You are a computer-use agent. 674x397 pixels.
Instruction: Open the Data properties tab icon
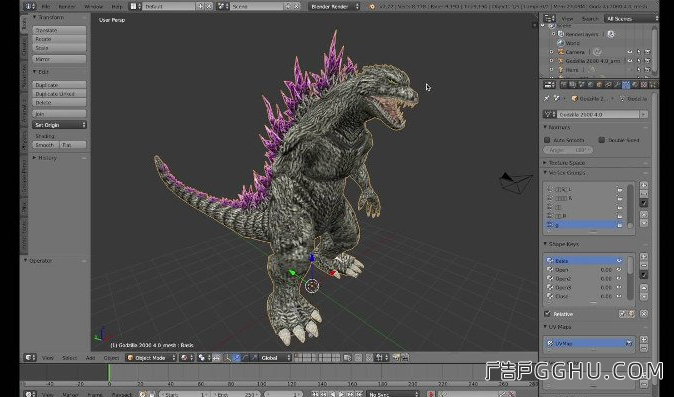click(626, 85)
